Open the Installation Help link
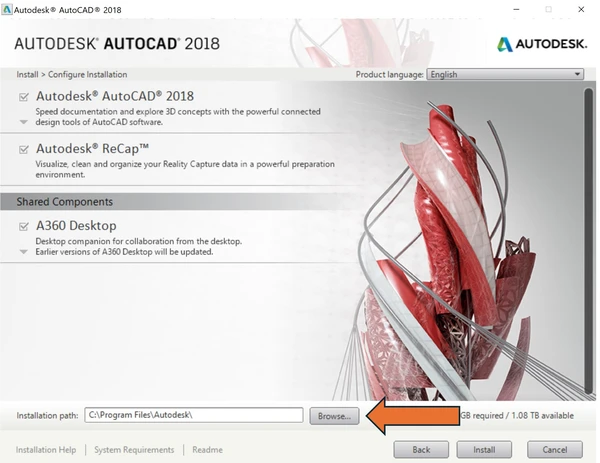Screen dimensions: 600x463 [46, 450]
